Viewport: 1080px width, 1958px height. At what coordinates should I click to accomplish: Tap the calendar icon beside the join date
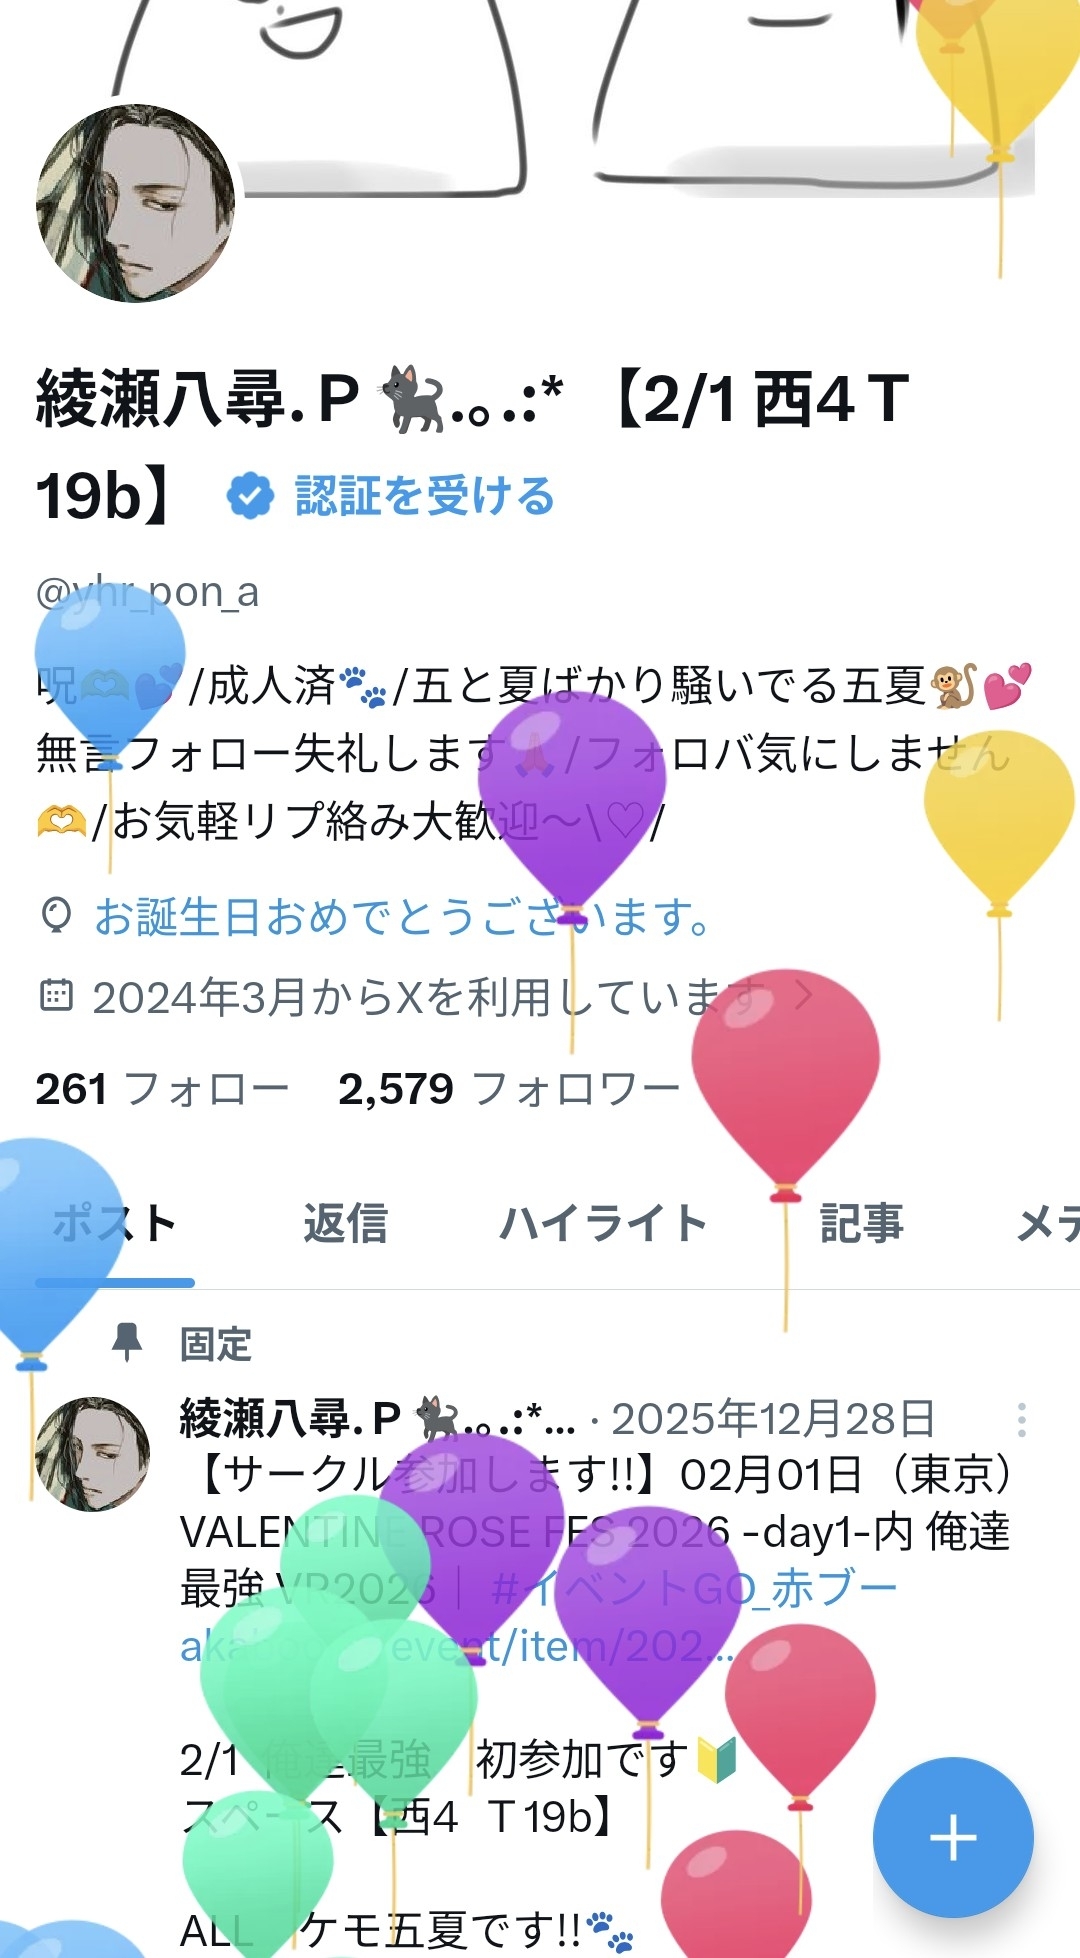pos(56,996)
